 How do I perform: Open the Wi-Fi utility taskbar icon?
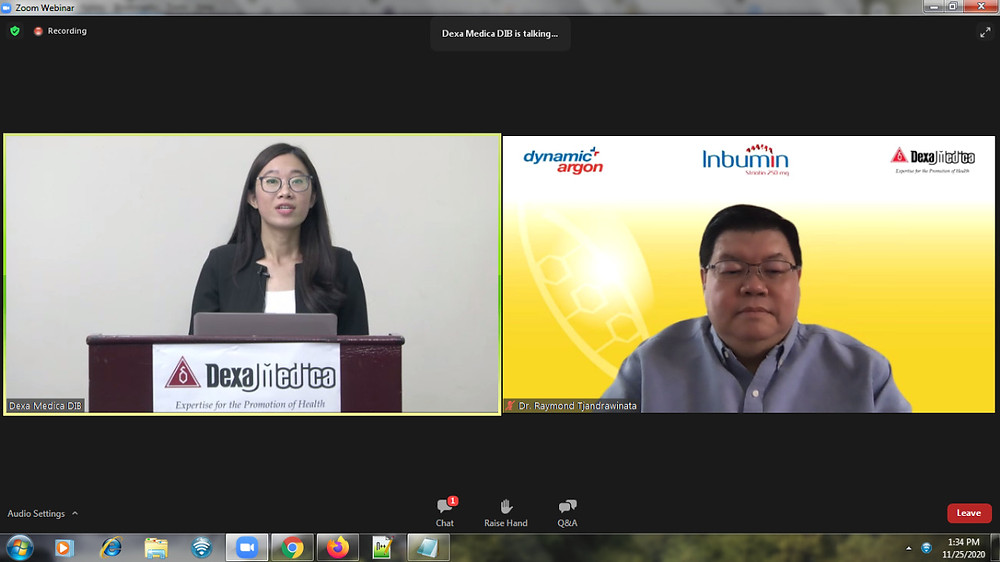tap(202, 548)
